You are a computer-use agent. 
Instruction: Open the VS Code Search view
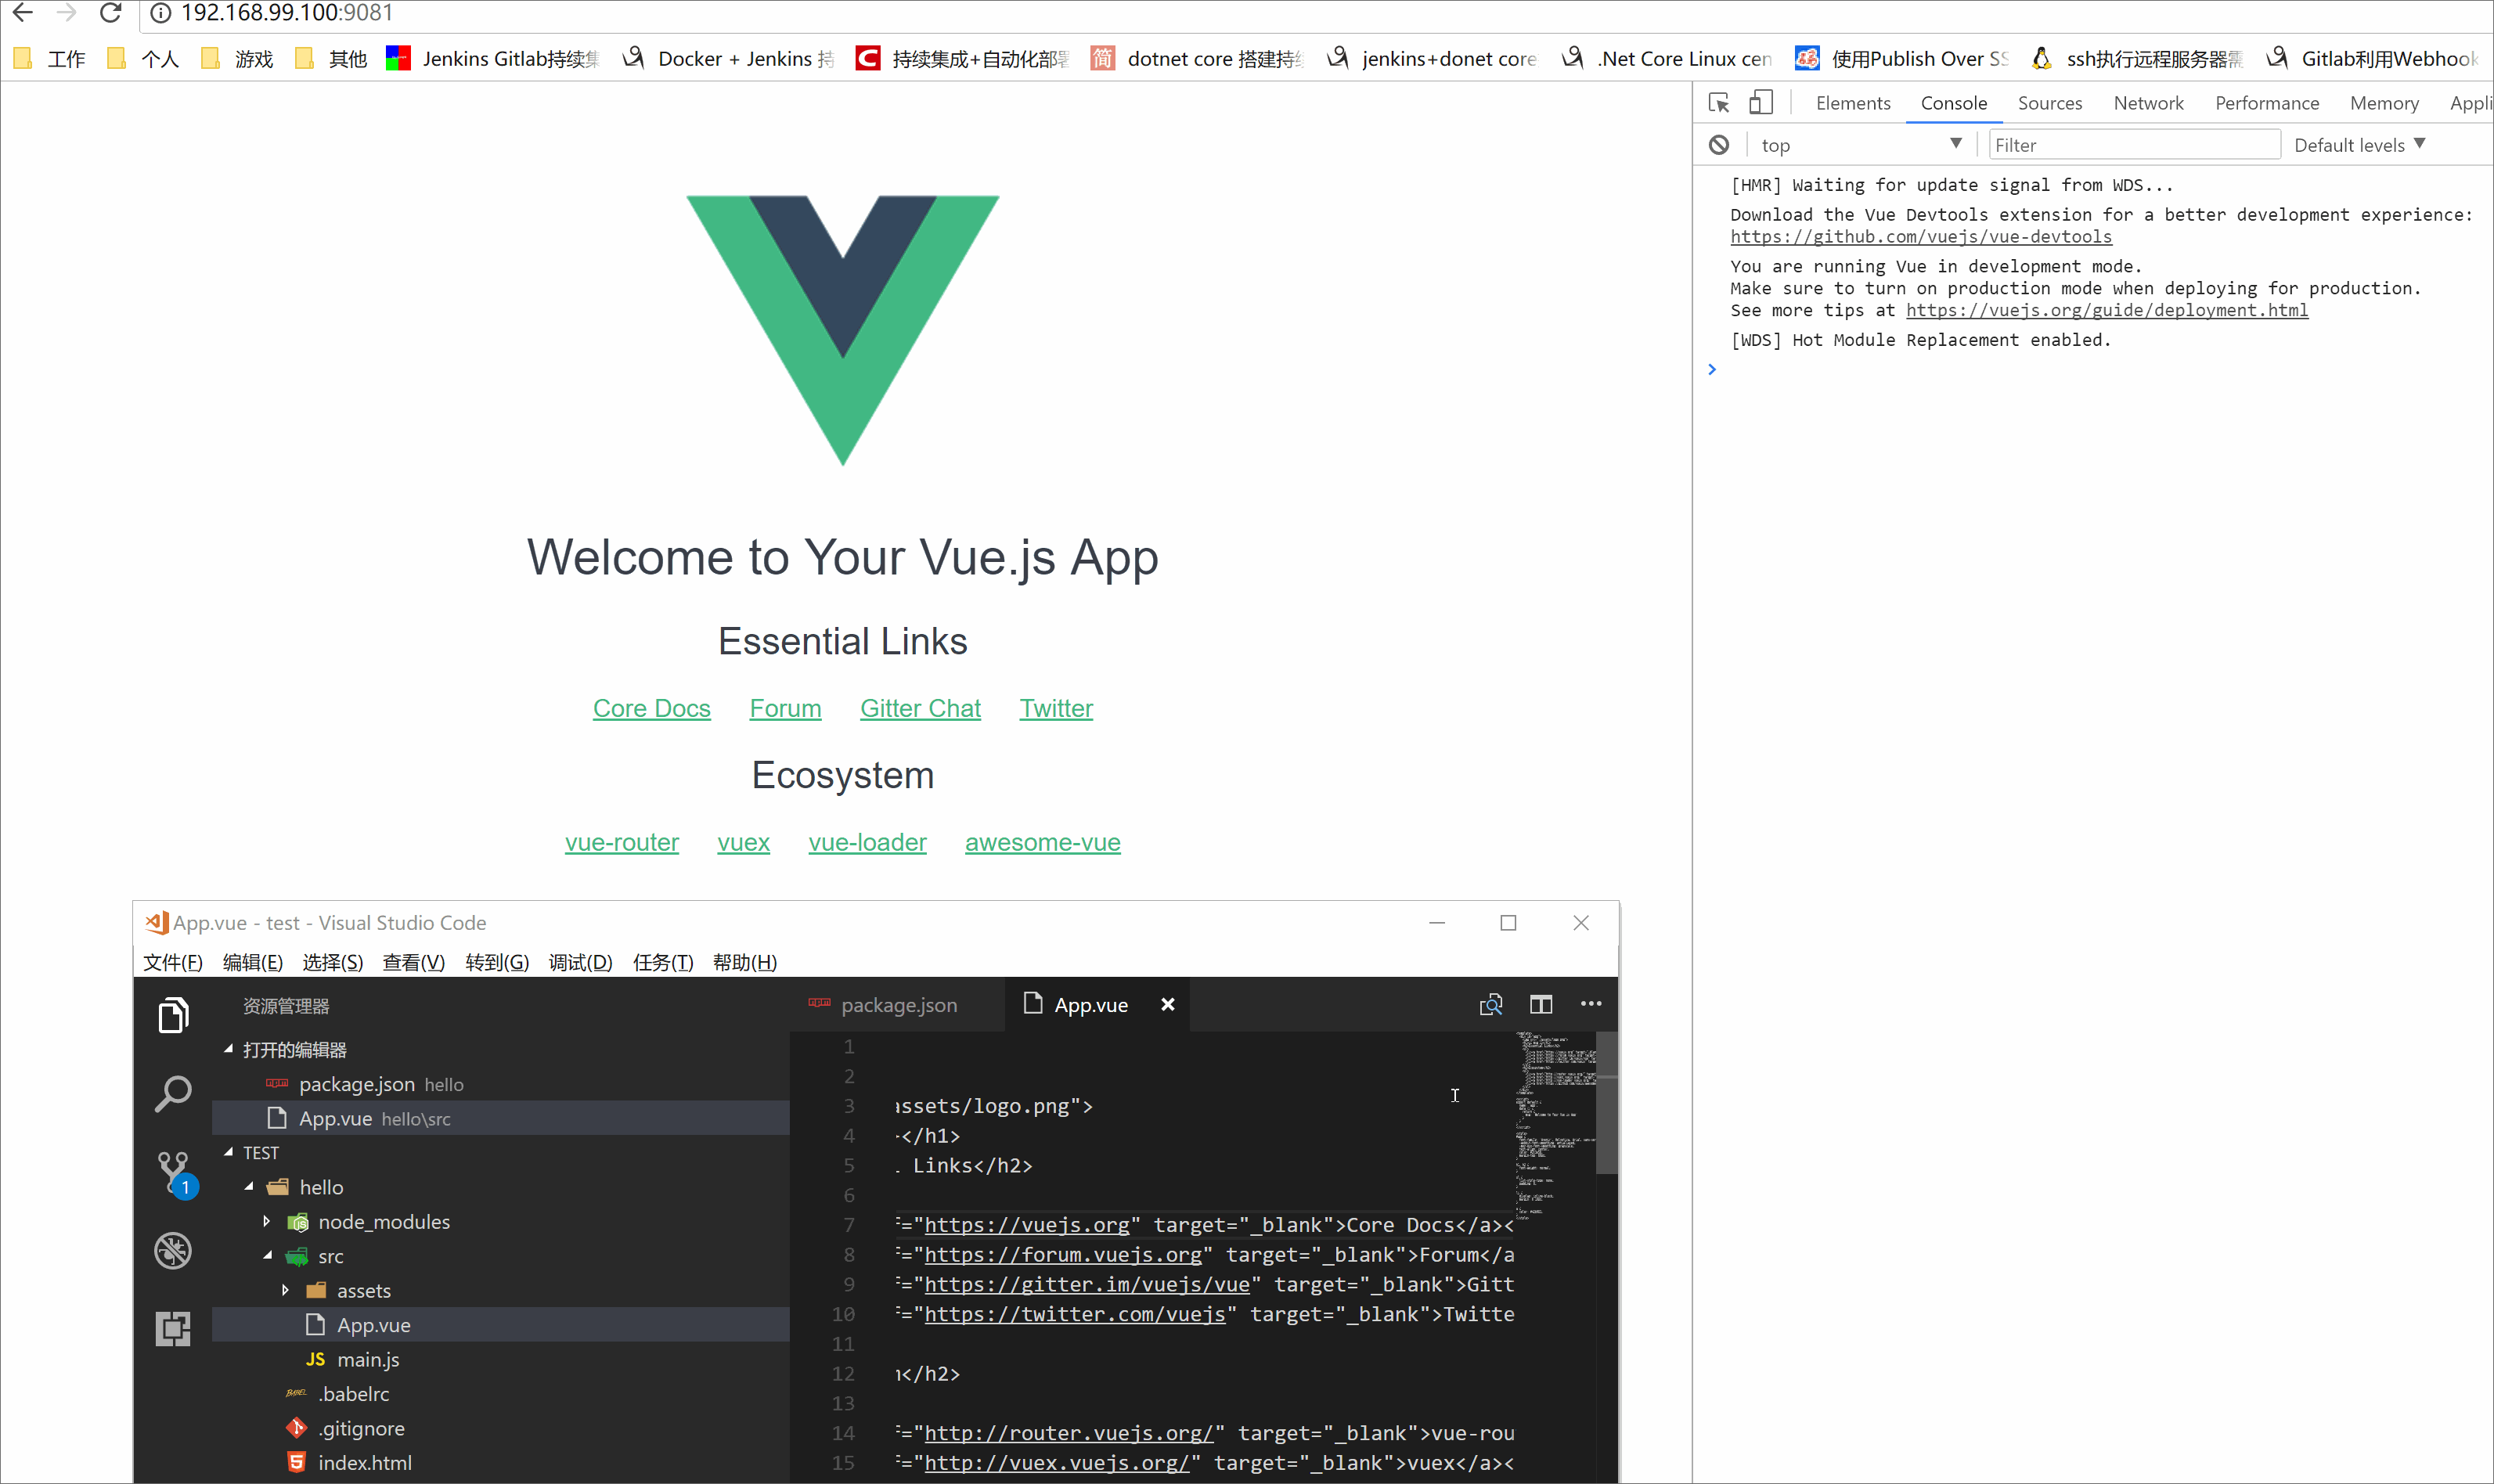click(x=173, y=1093)
